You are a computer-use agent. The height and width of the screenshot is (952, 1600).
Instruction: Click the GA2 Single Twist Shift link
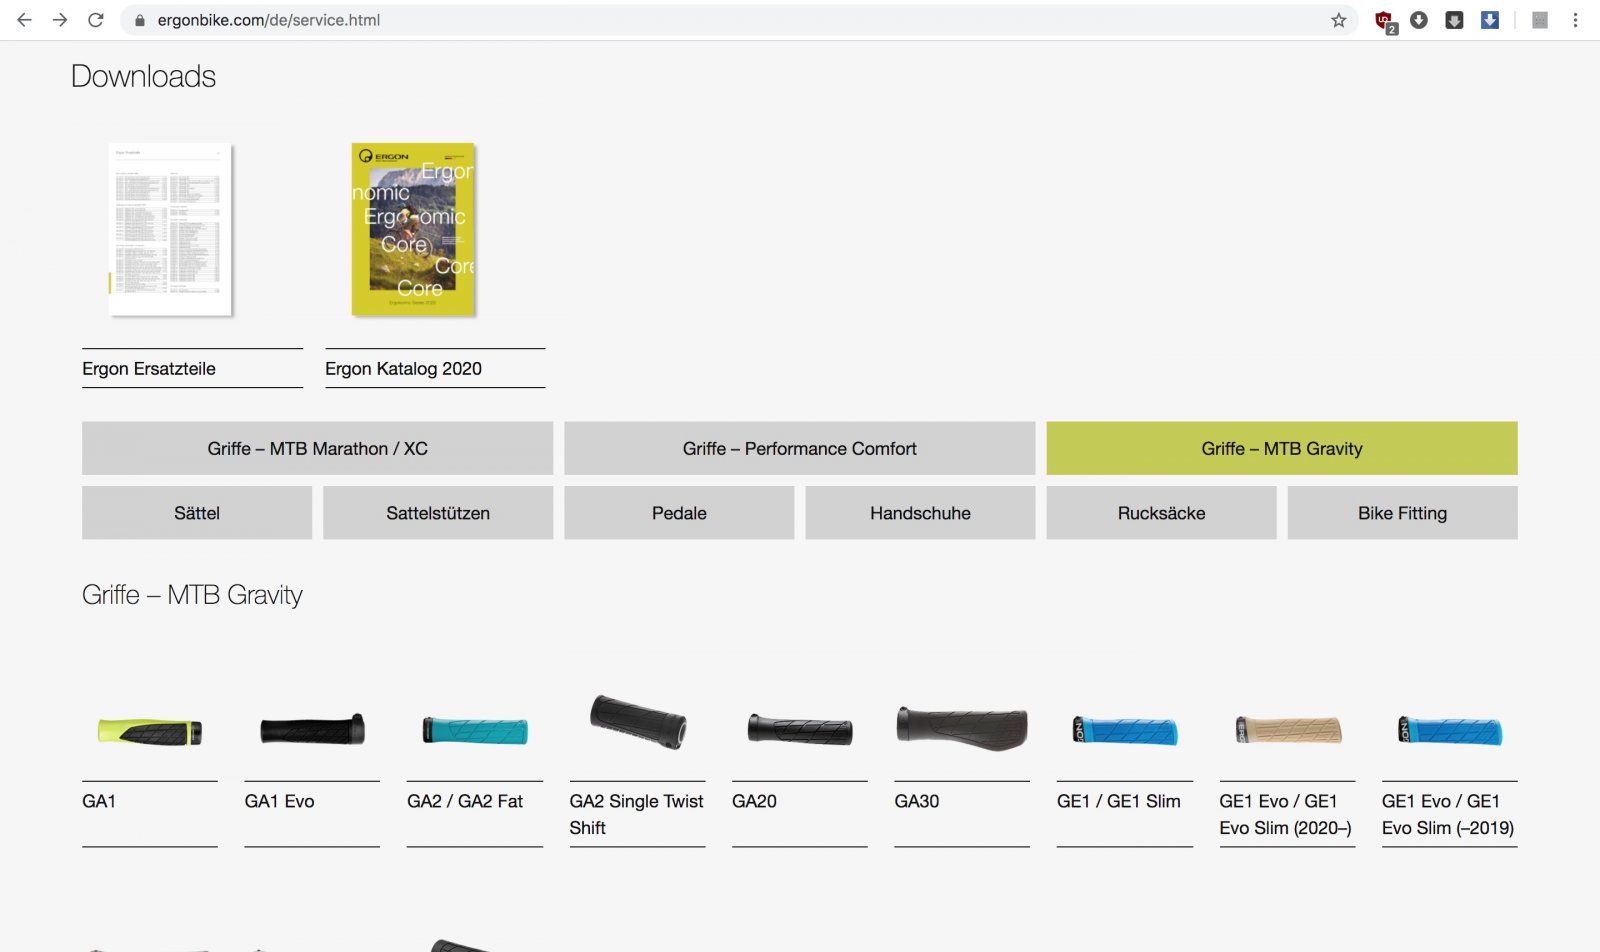click(636, 814)
